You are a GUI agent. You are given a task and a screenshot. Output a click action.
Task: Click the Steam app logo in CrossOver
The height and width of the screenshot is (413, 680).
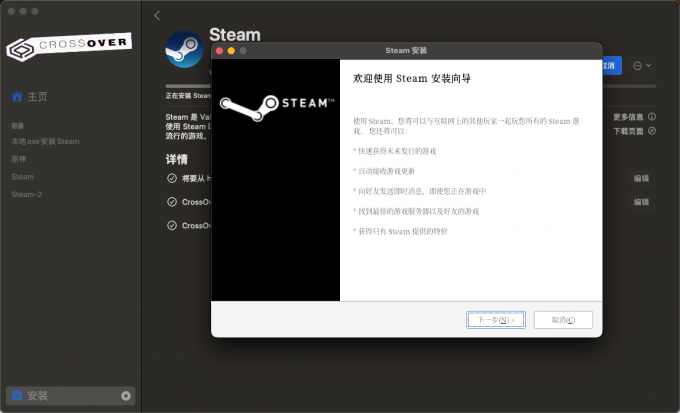[184, 49]
